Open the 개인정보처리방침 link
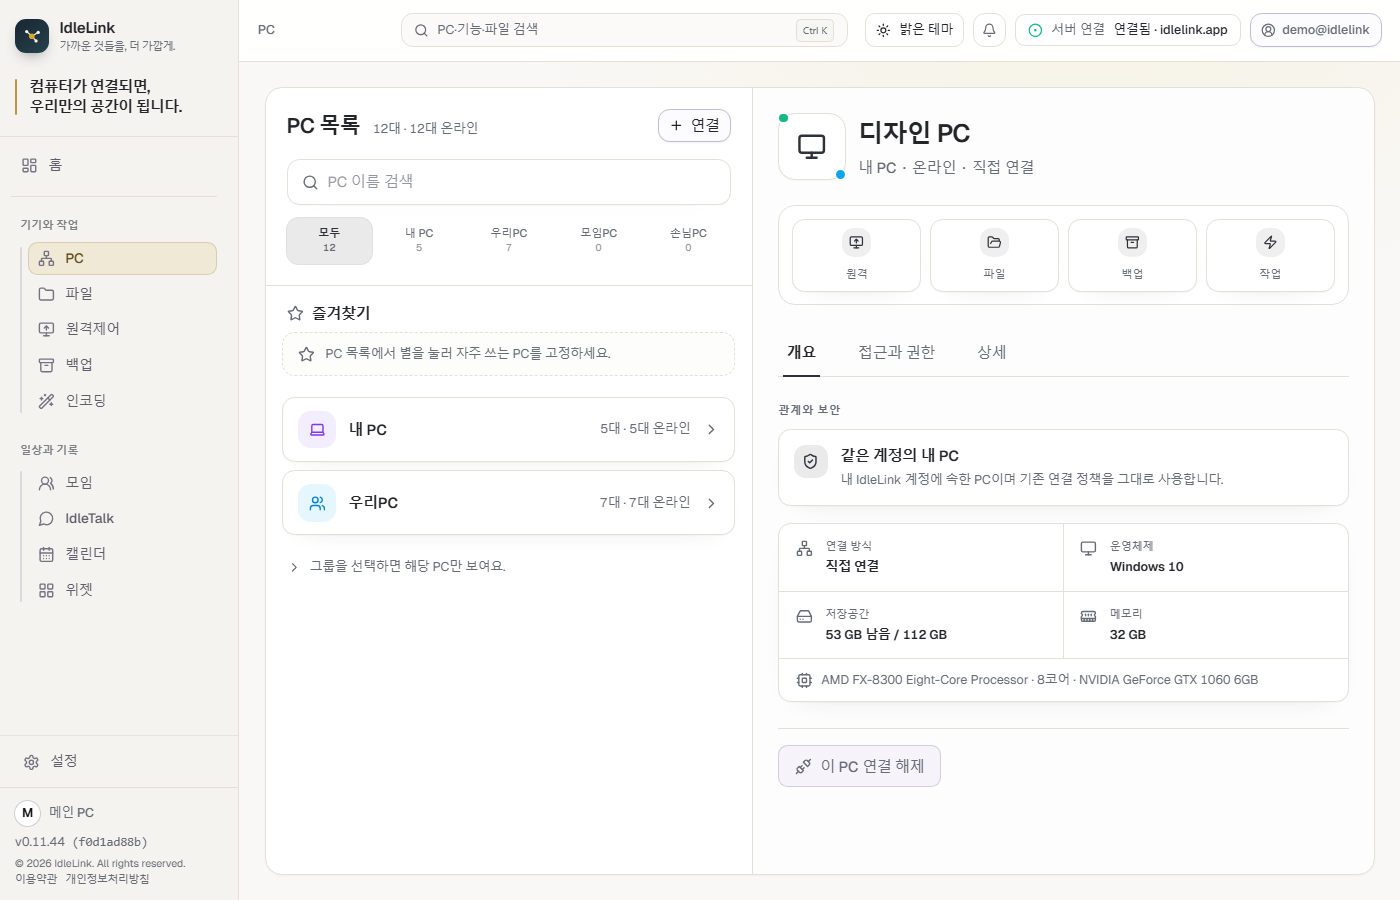Screen dimensions: 1400x900 pyautogui.click(x=107, y=879)
